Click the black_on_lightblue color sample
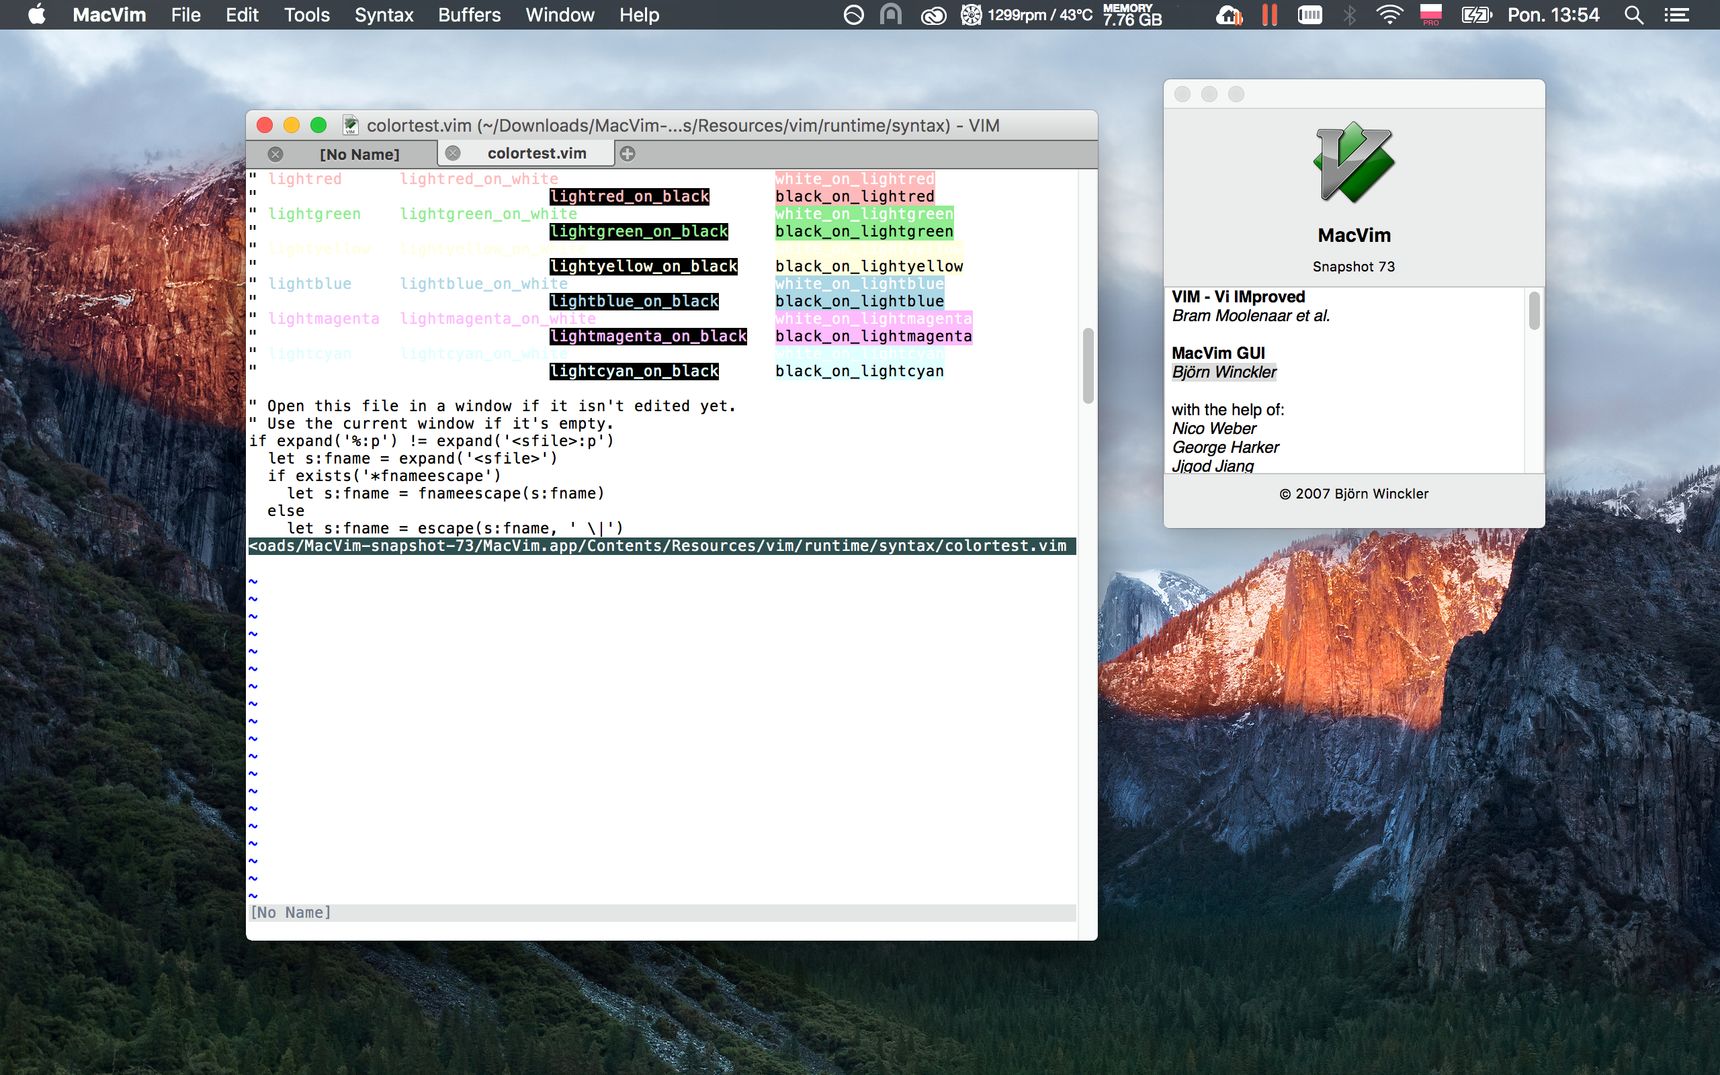Screen dimensions: 1720x1075 (860, 302)
